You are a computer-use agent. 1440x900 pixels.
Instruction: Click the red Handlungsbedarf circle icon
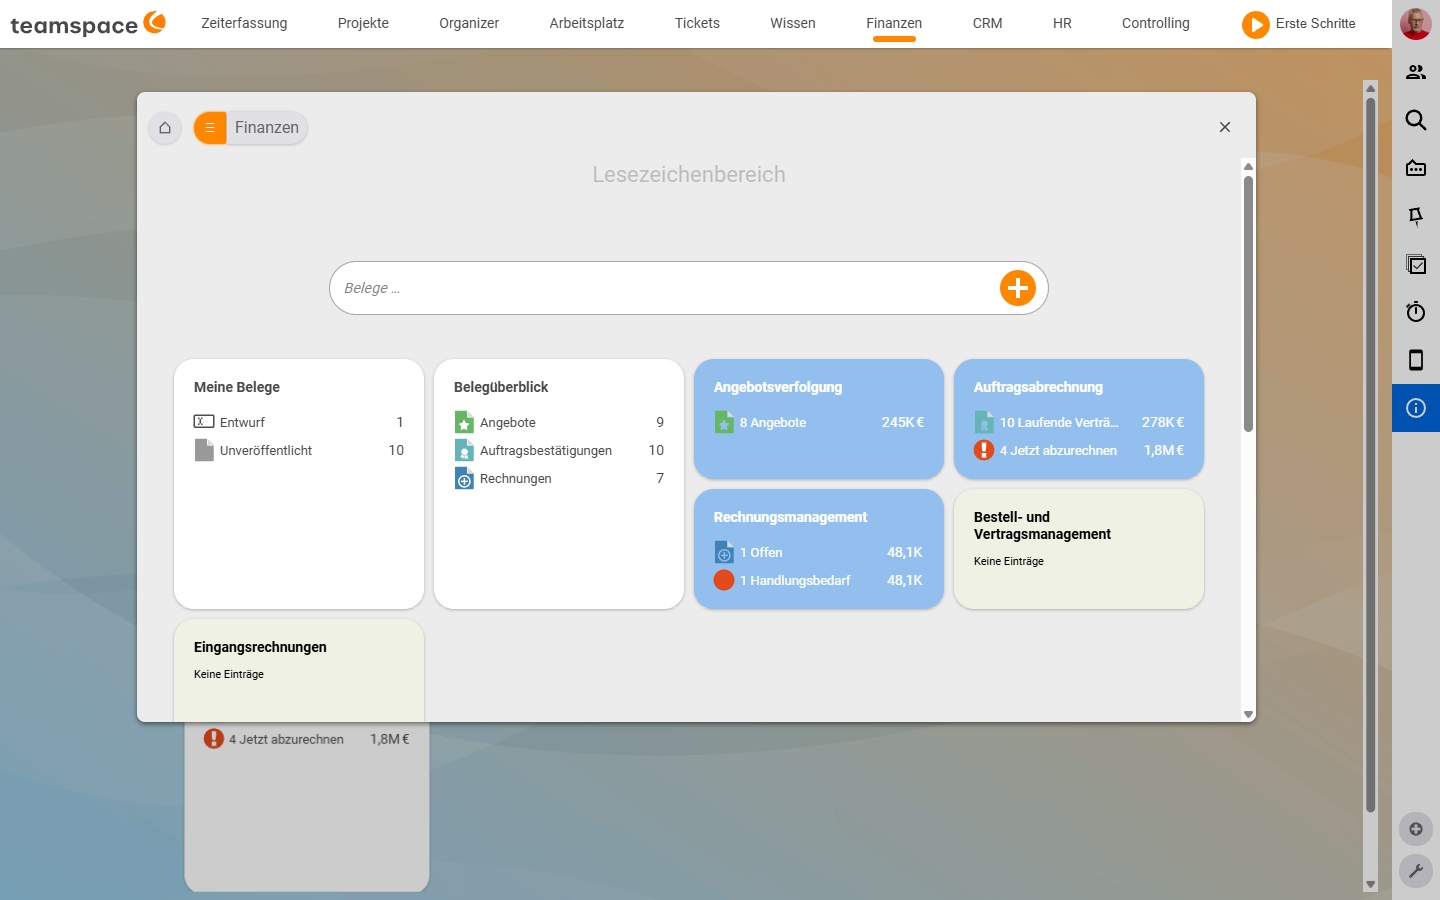tap(724, 580)
